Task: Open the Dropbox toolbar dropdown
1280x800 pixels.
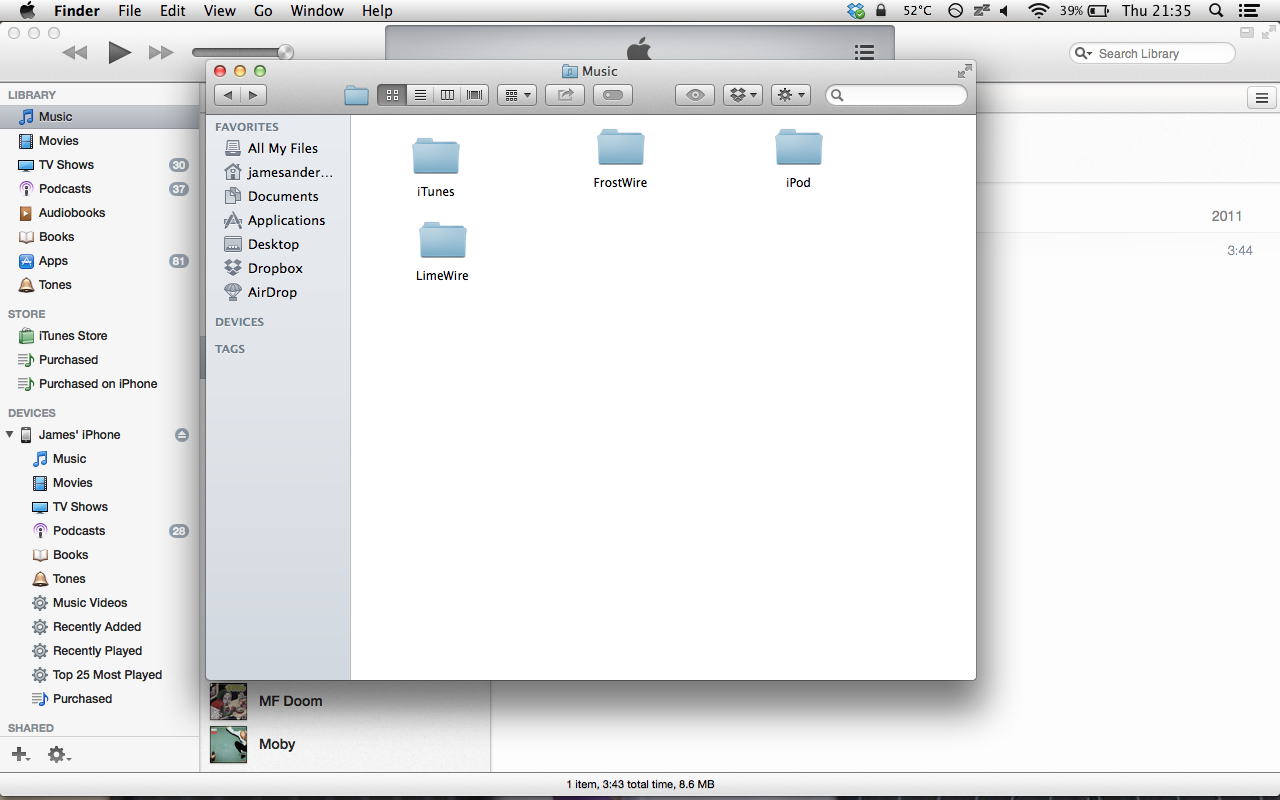Action: [x=743, y=95]
